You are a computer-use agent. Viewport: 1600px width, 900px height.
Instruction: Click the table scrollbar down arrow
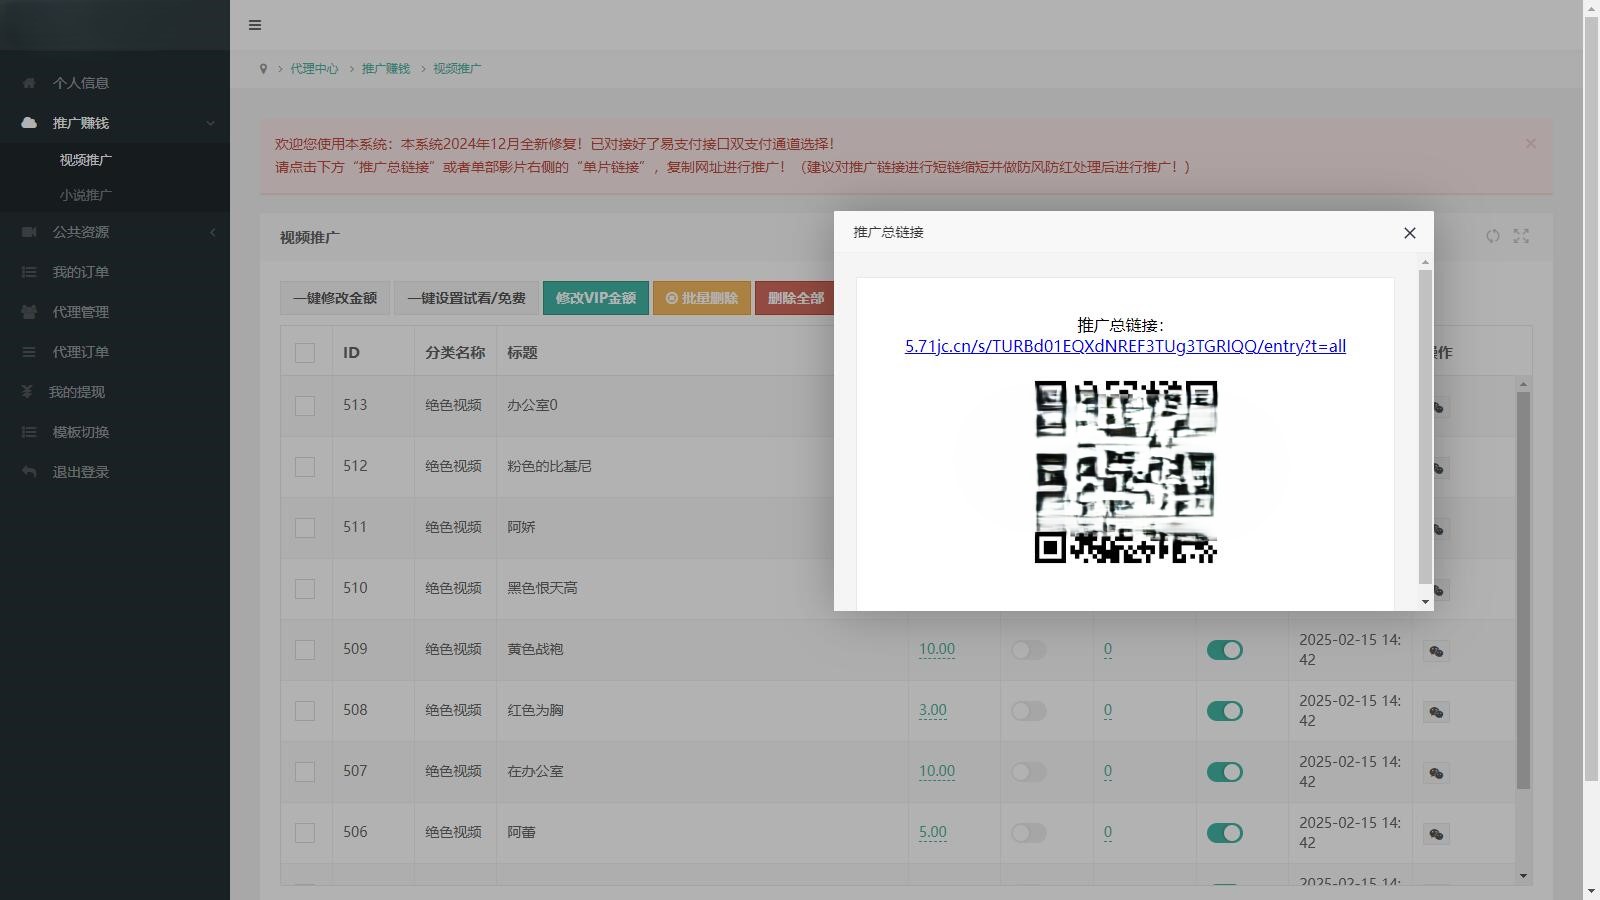(x=1523, y=876)
